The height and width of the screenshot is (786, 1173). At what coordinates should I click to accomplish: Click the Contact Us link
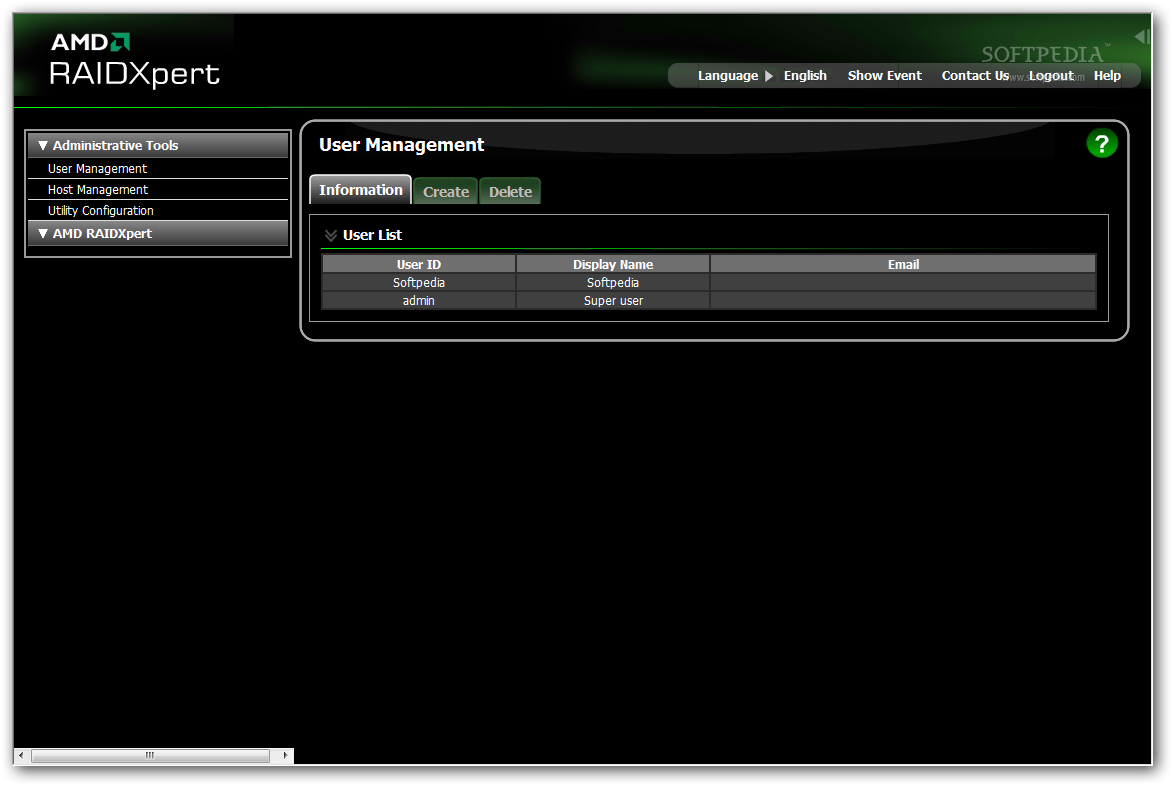[975, 76]
